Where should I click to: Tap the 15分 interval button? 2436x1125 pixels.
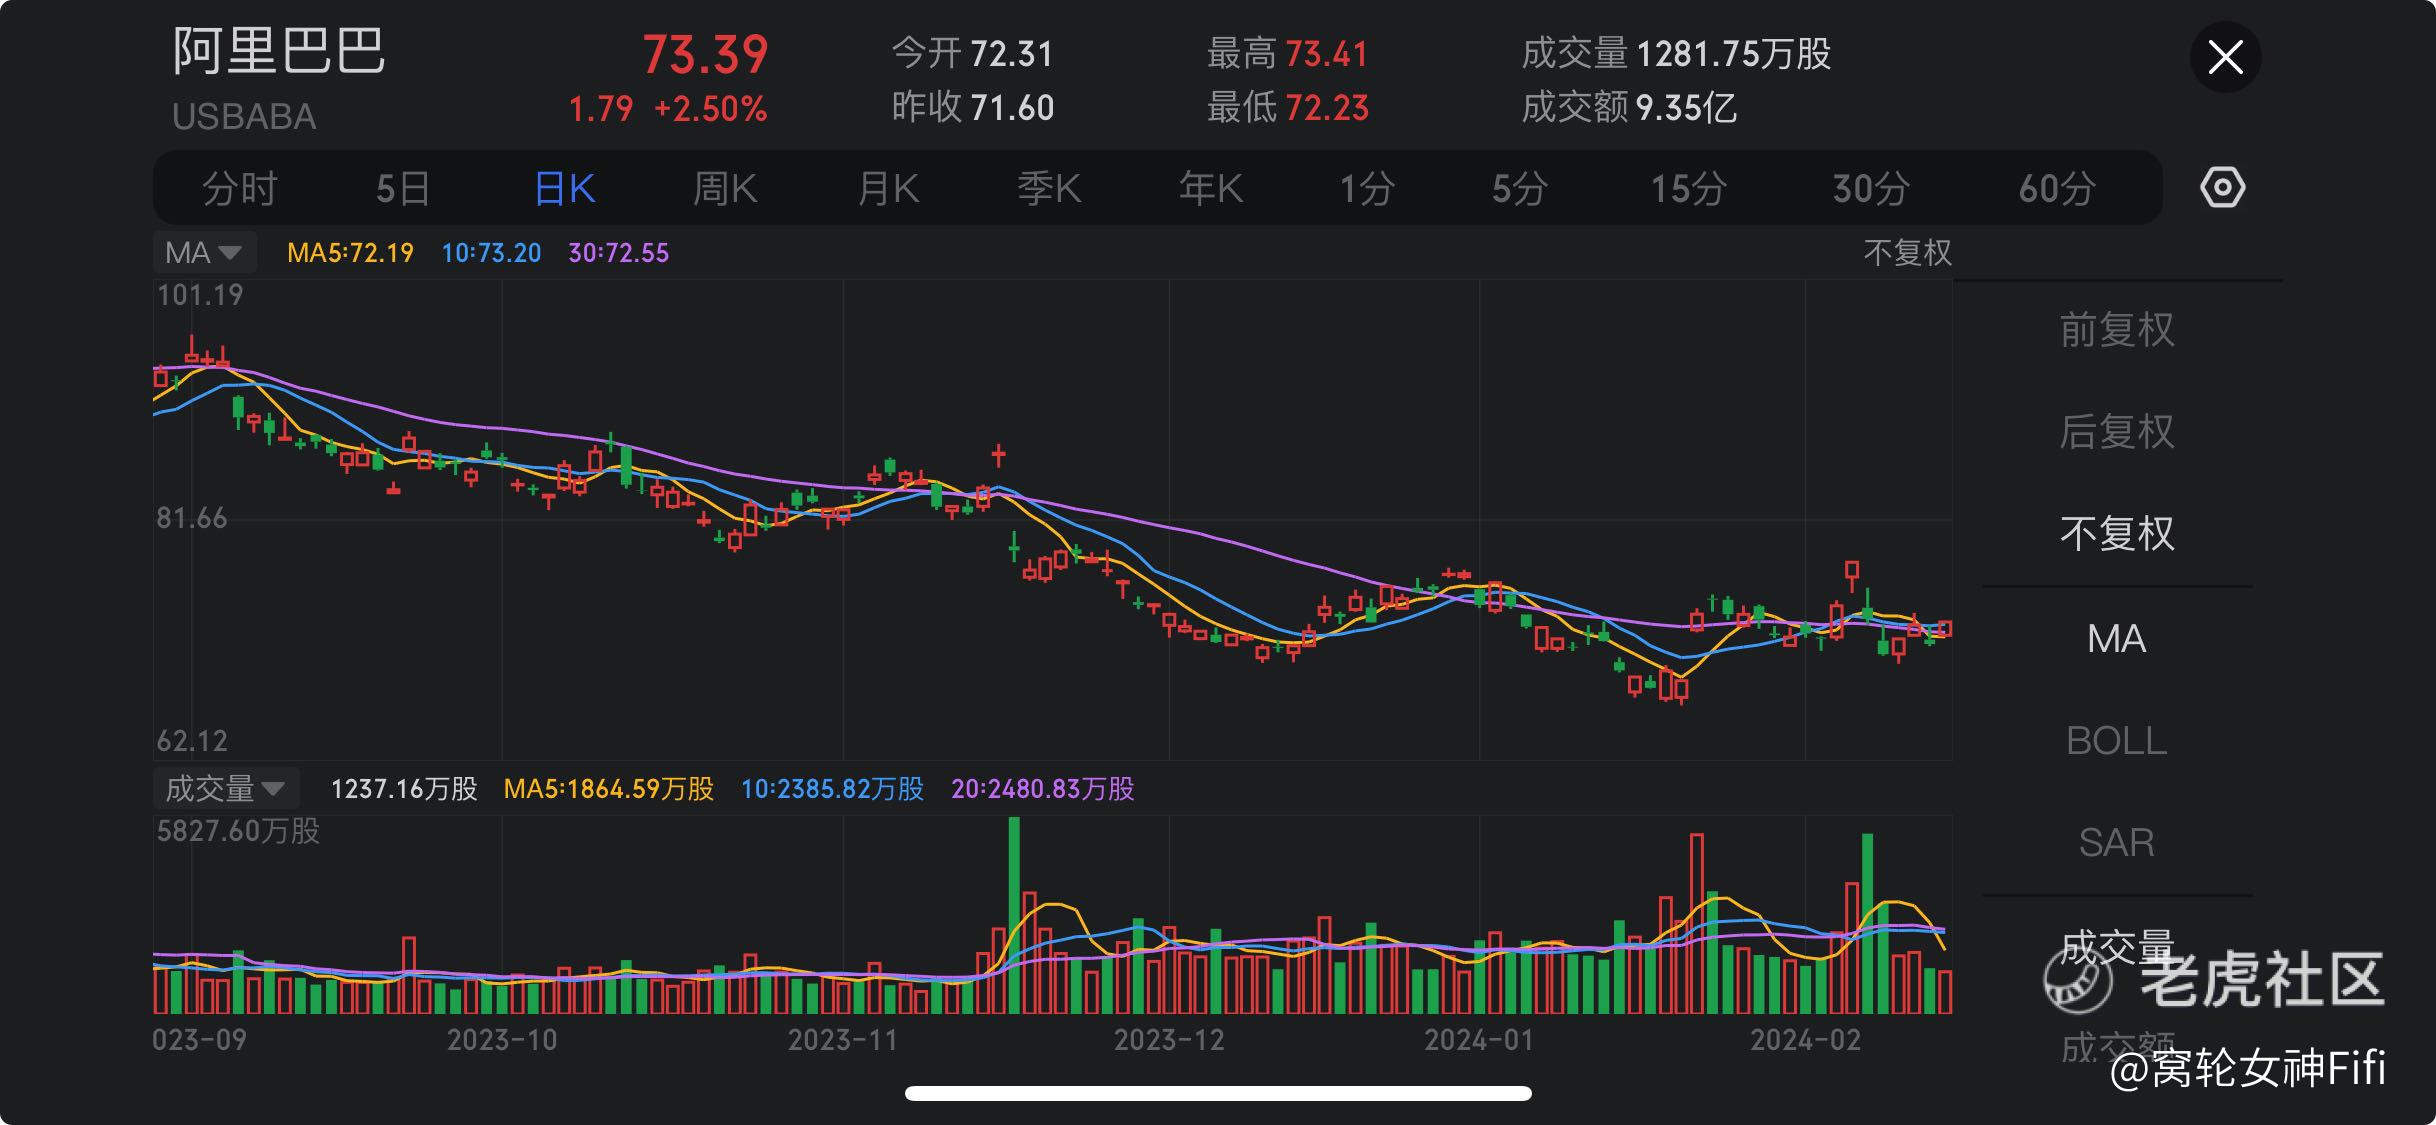coord(1688,188)
